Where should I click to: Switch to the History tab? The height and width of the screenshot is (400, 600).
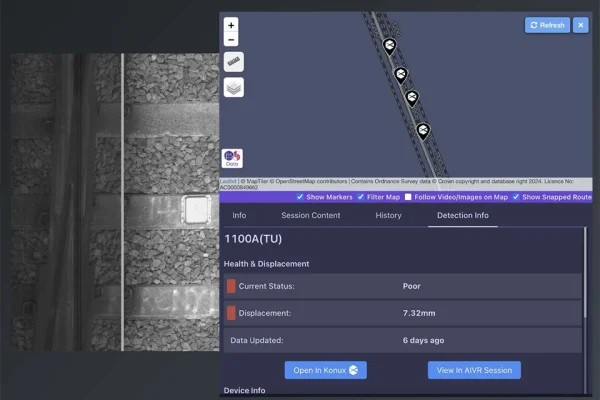tap(388, 215)
